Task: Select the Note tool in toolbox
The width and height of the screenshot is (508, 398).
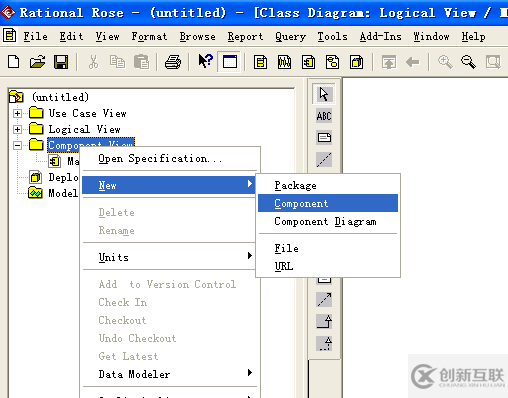Action: 324,137
